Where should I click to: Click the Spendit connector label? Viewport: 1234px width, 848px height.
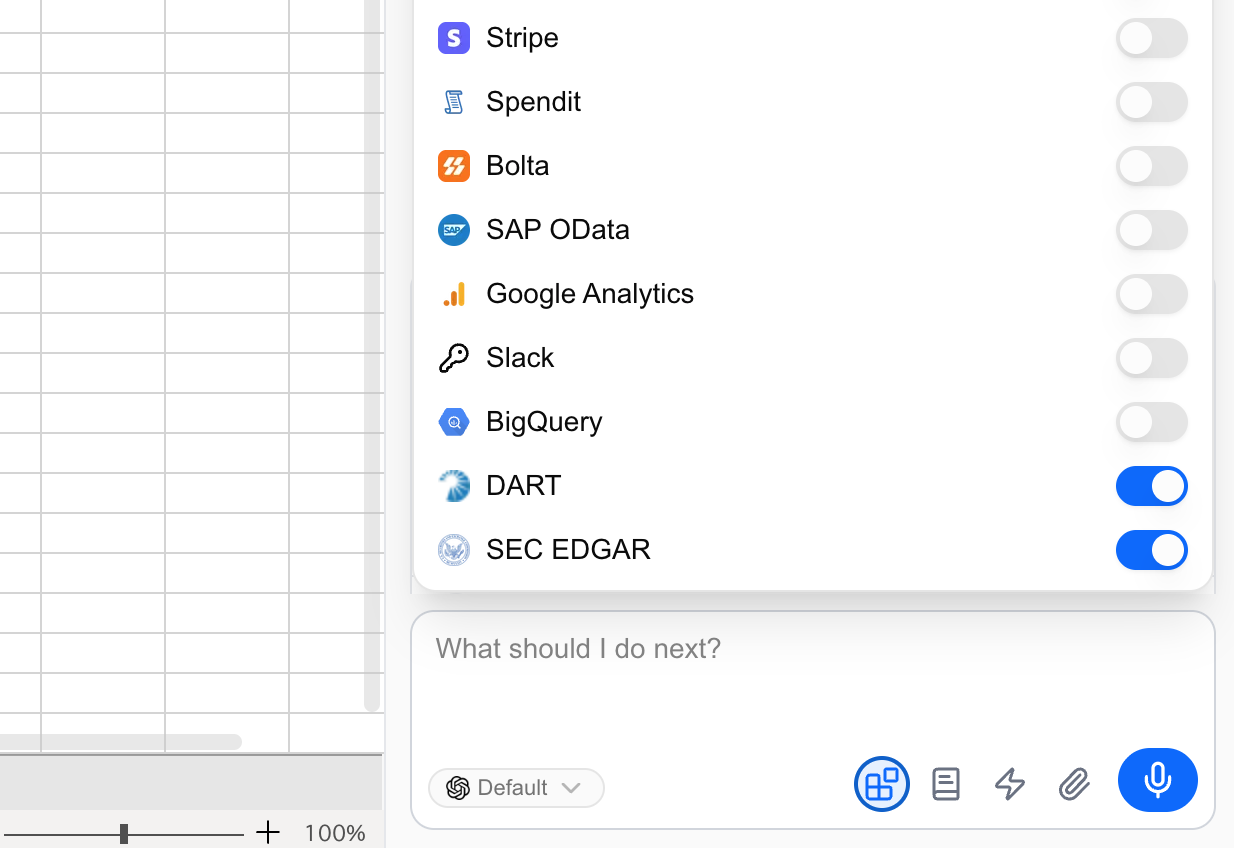(x=533, y=102)
